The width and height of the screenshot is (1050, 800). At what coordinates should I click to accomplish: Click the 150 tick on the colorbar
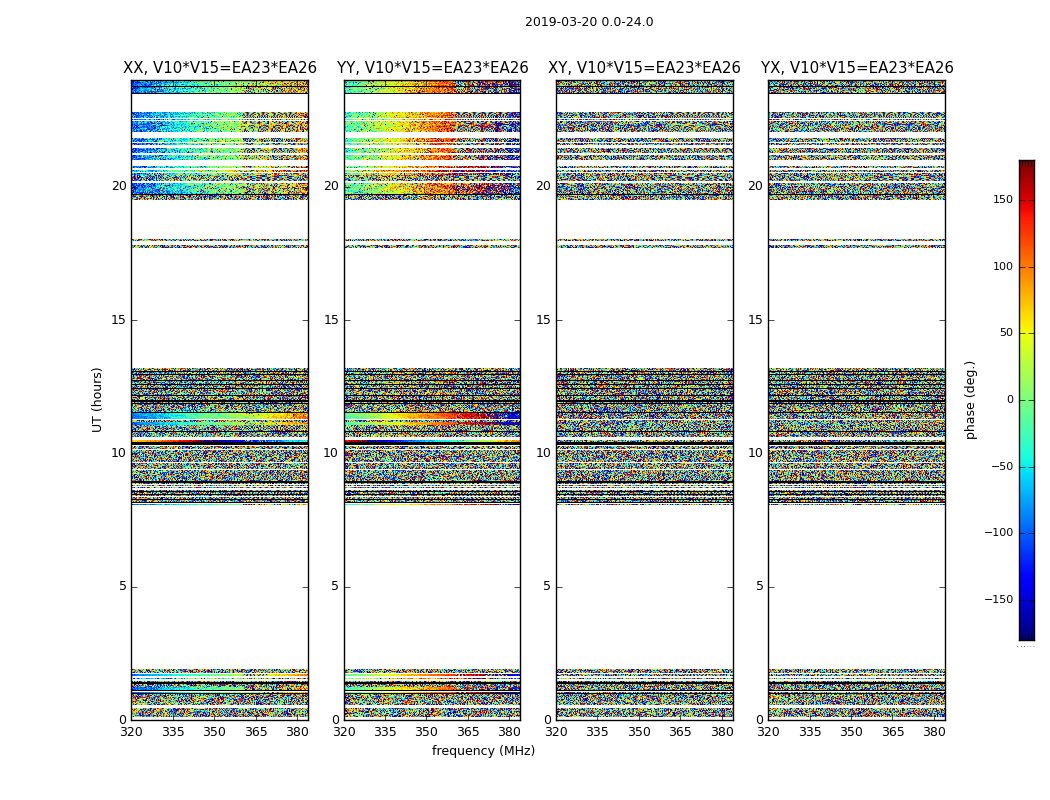pyautogui.click(x=1003, y=200)
